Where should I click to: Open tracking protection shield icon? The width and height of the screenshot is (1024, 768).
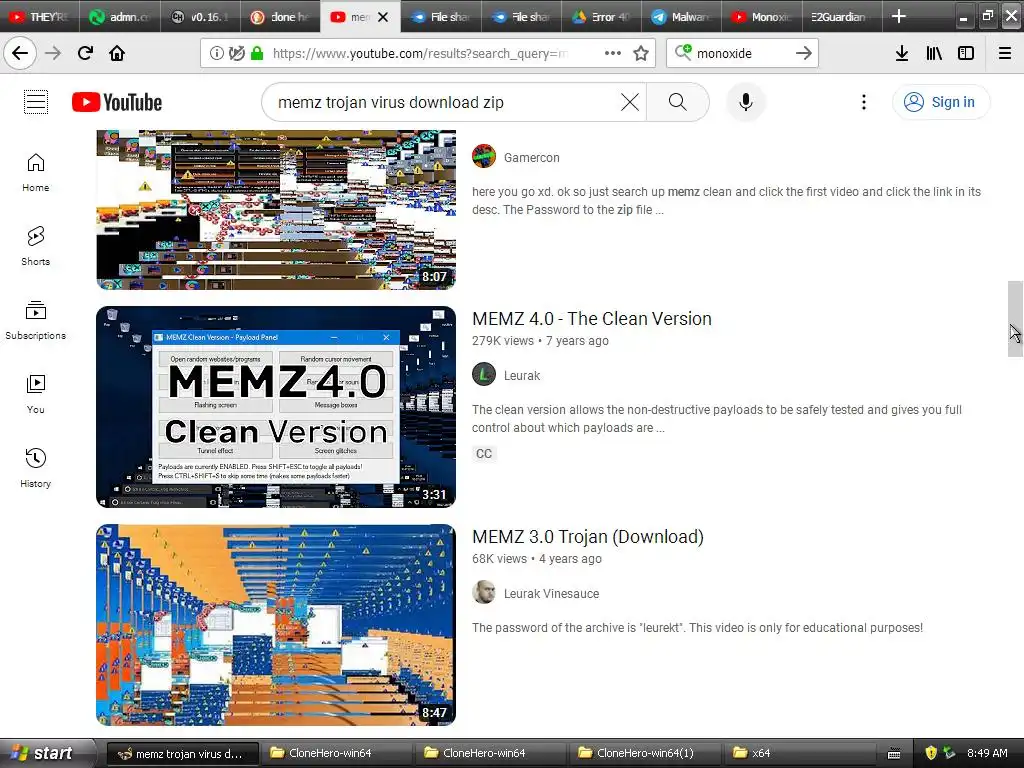236,54
